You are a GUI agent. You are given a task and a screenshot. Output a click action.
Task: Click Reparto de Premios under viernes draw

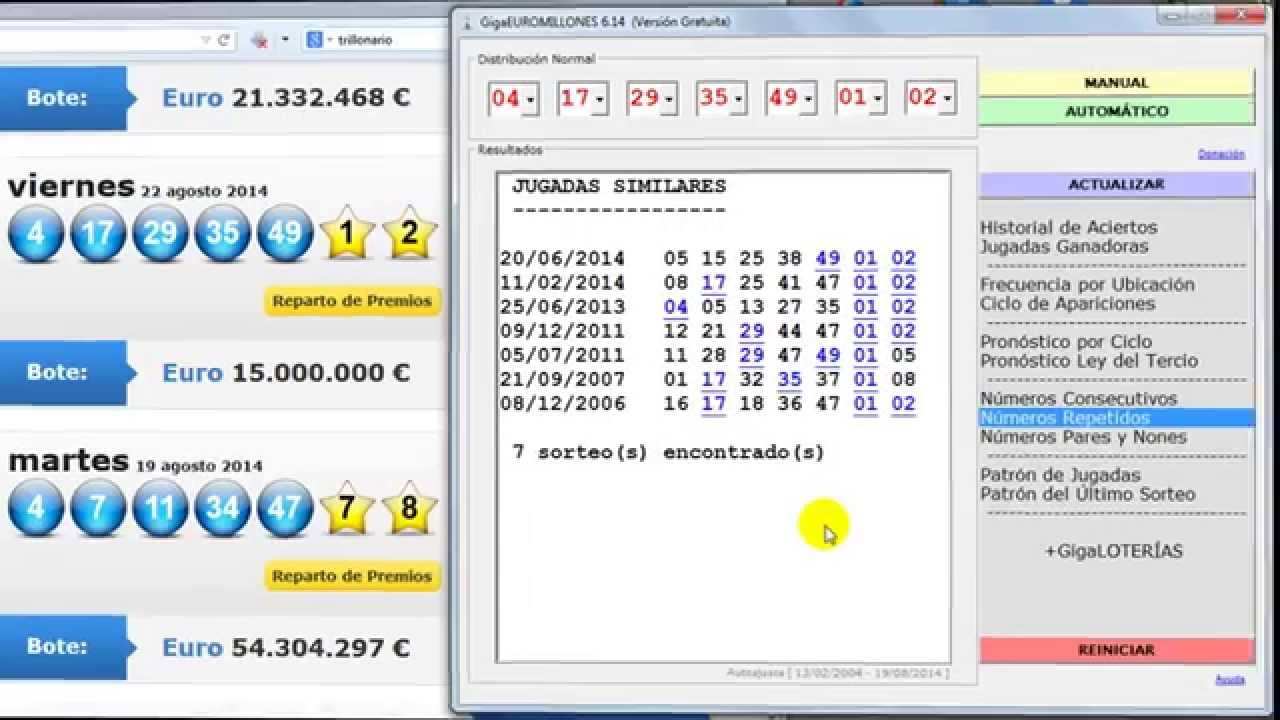[352, 301]
